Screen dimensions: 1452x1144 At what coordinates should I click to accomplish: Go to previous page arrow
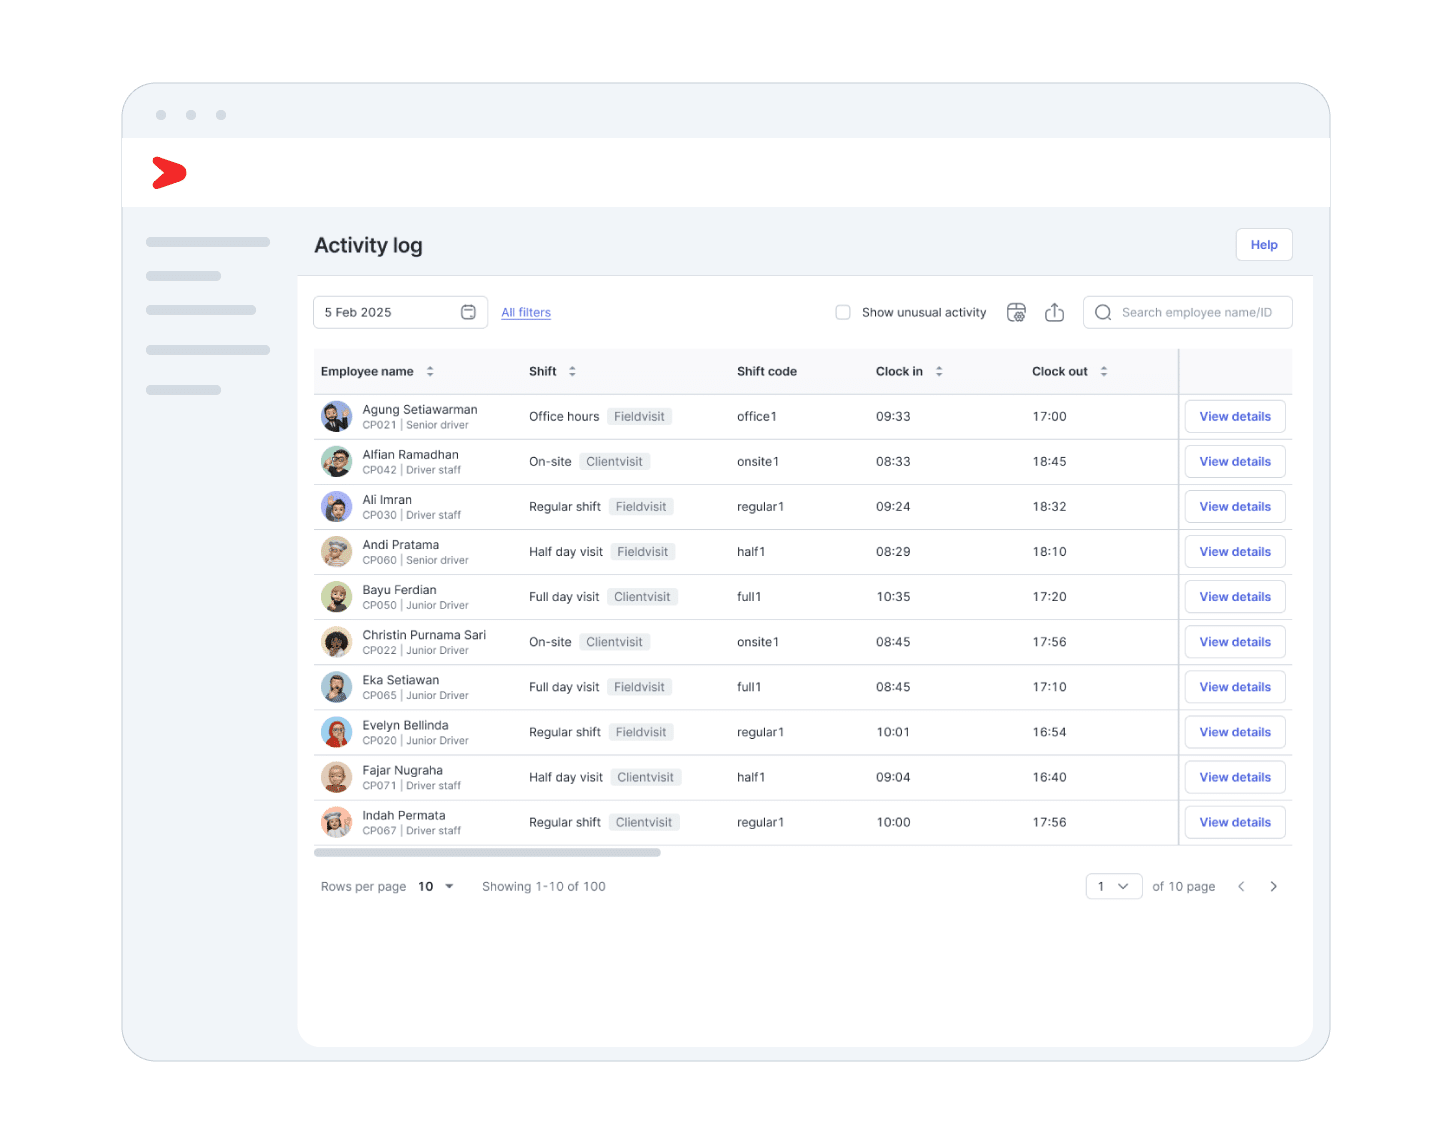1241,887
